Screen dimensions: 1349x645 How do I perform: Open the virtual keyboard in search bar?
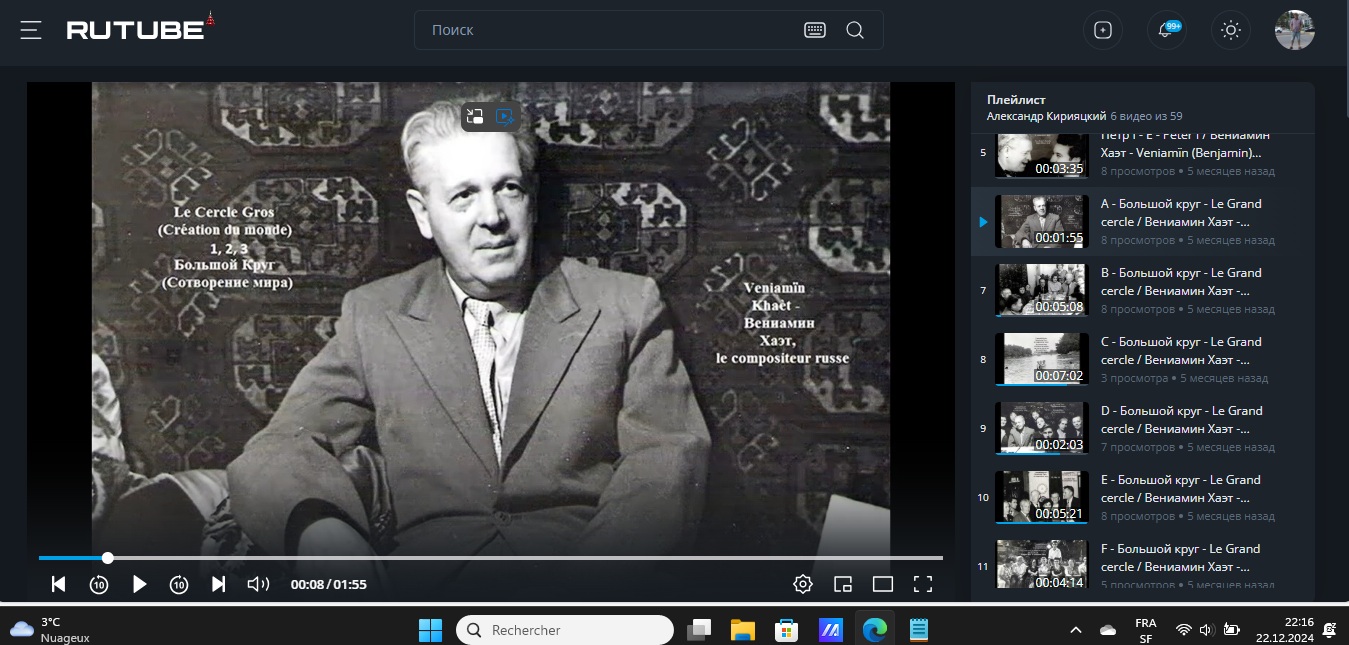(x=815, y=30)
